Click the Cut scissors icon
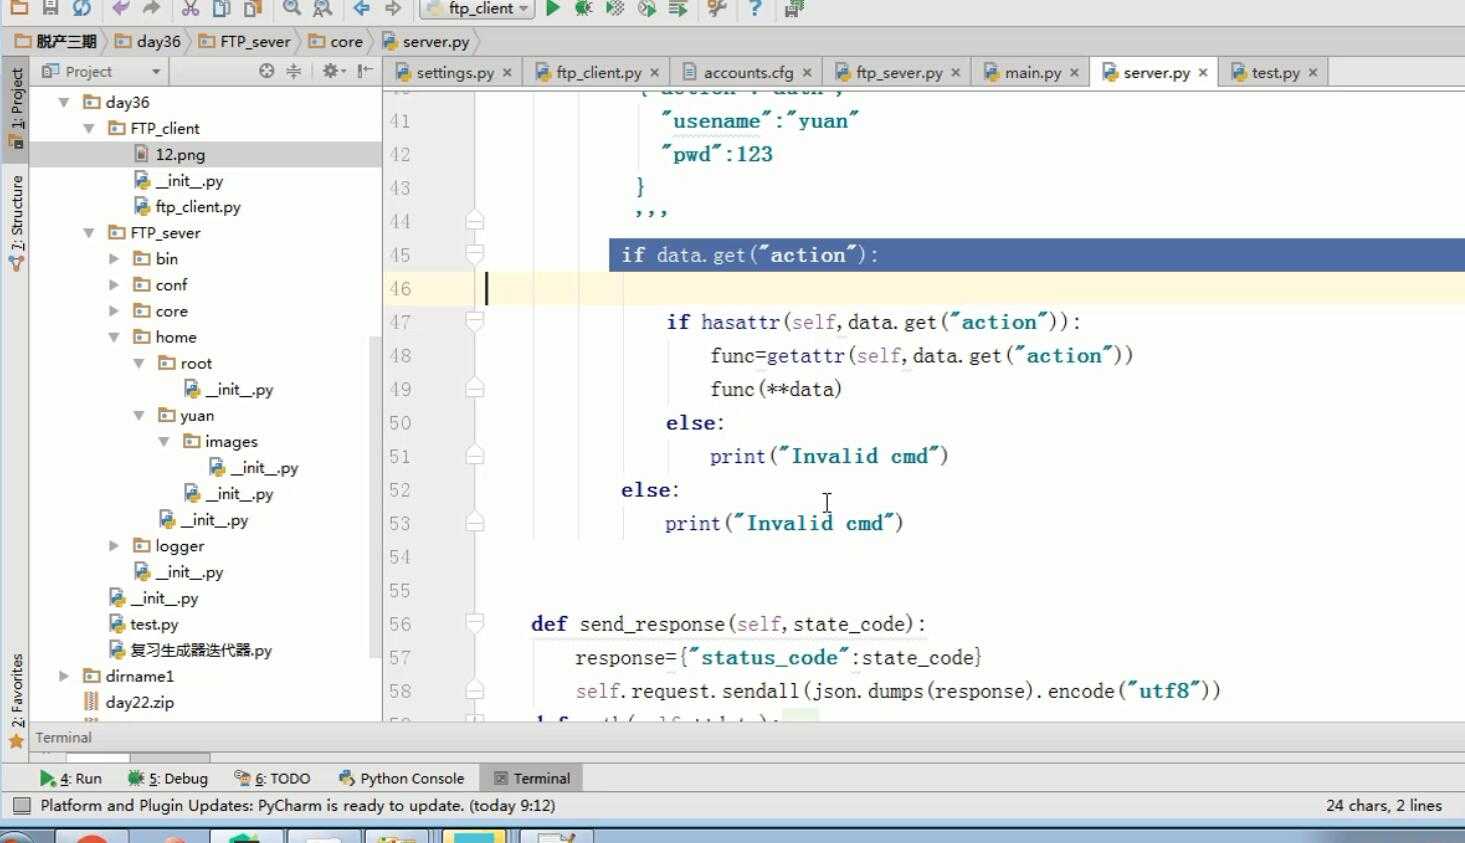 pyautogui.click(x=190, y=8)
